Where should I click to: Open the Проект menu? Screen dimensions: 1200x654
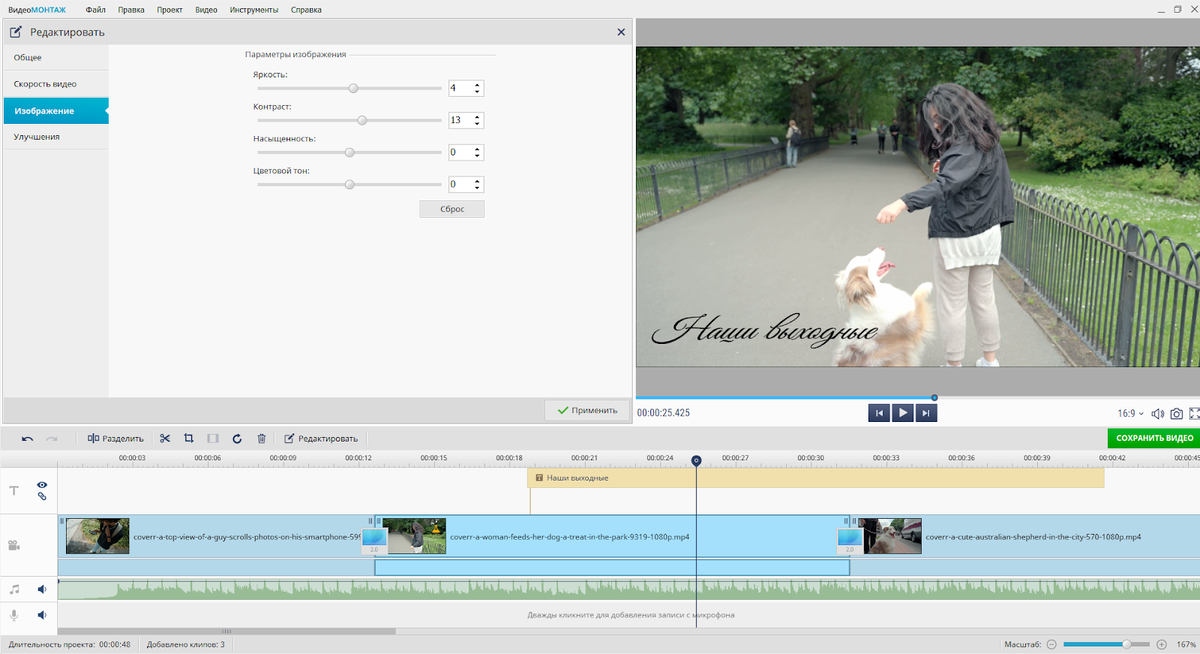(170, 9)
